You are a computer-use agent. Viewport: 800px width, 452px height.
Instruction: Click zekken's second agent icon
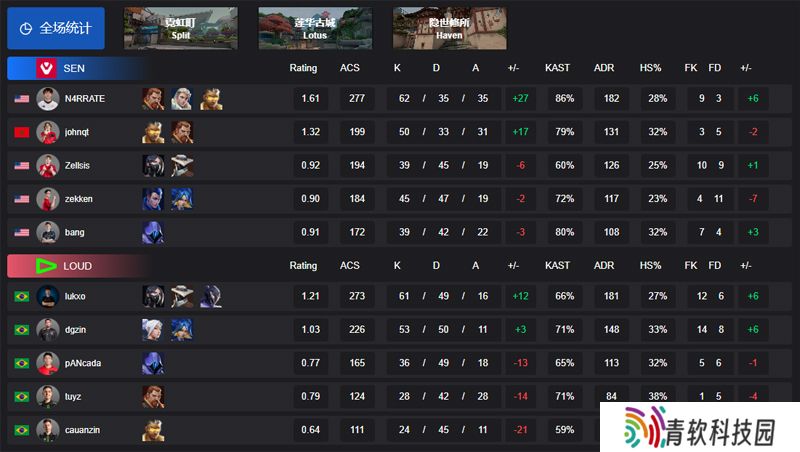click(182, 199)
